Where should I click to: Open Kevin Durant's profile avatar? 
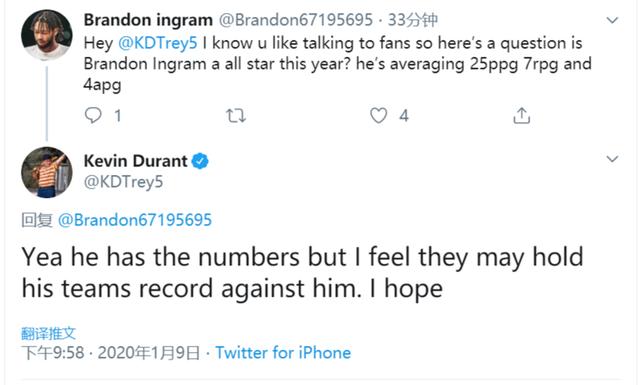(47, 172)
